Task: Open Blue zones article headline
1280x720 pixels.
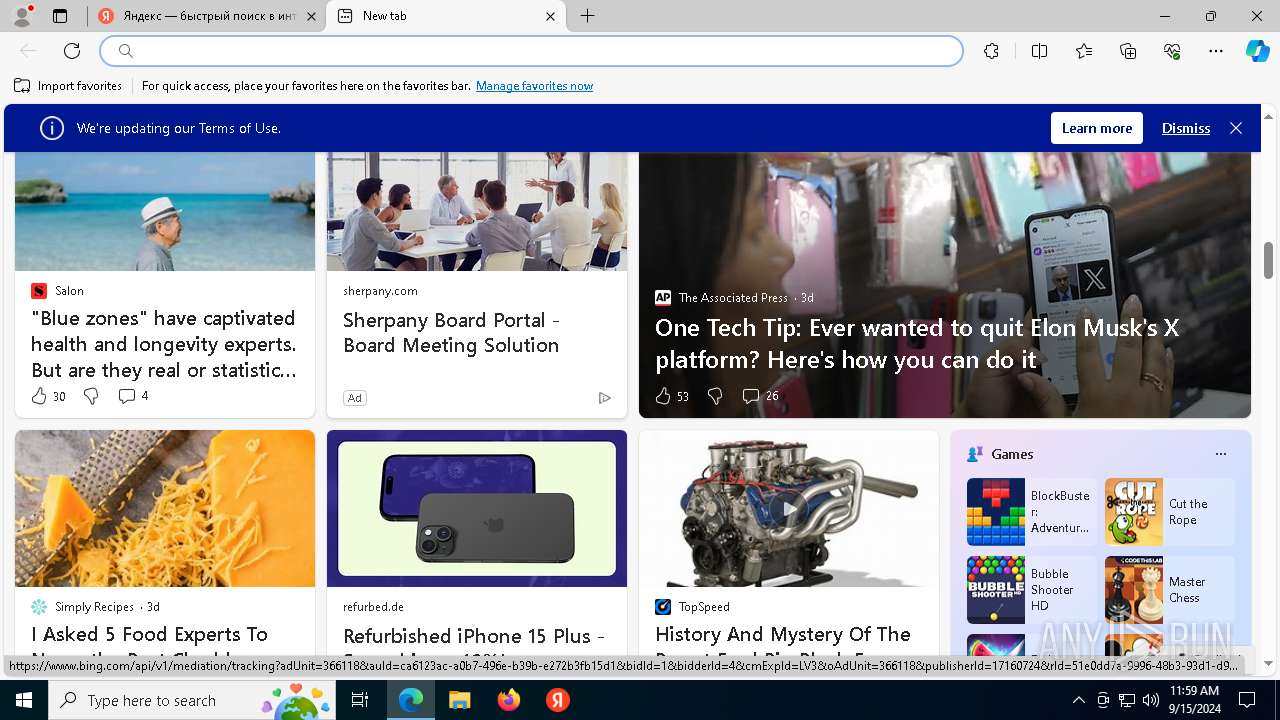Action: pyautogui.click(x=164, y=344)
